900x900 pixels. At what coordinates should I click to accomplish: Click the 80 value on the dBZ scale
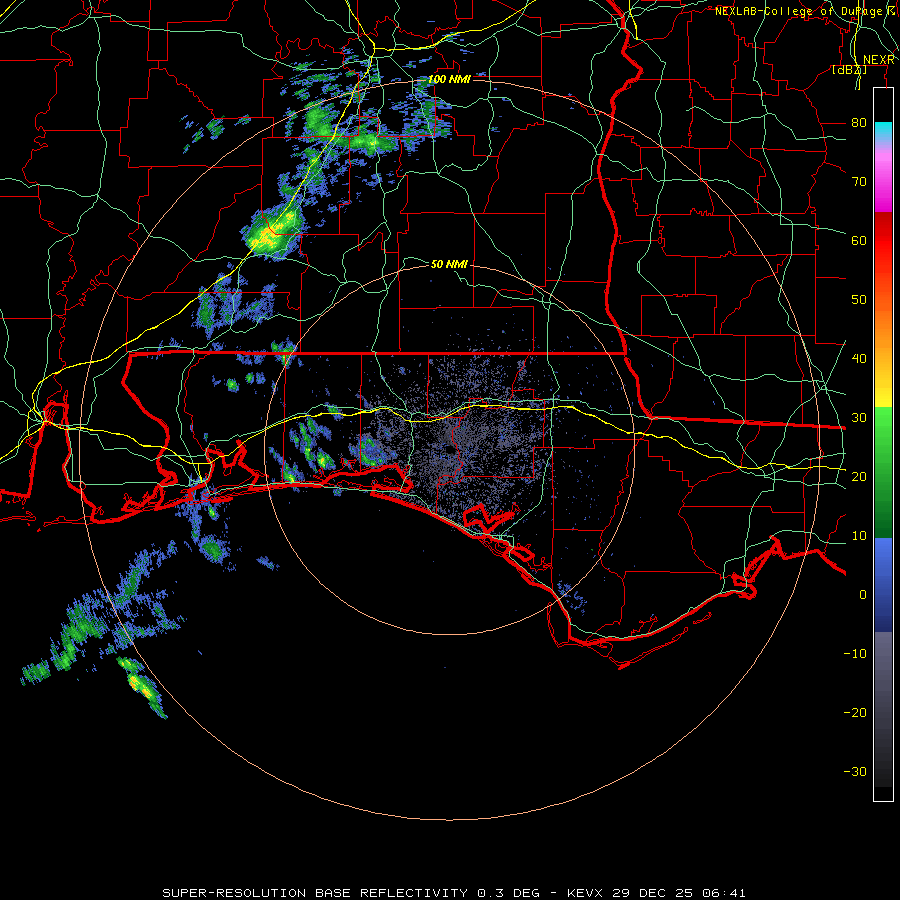coord(859,122)
